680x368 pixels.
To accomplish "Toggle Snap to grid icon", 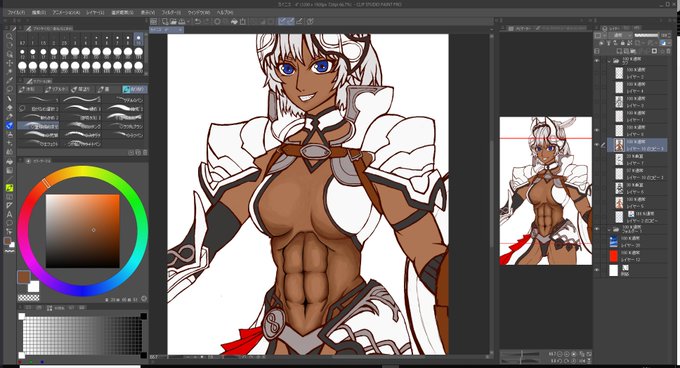I will click(x=299, y=21).
